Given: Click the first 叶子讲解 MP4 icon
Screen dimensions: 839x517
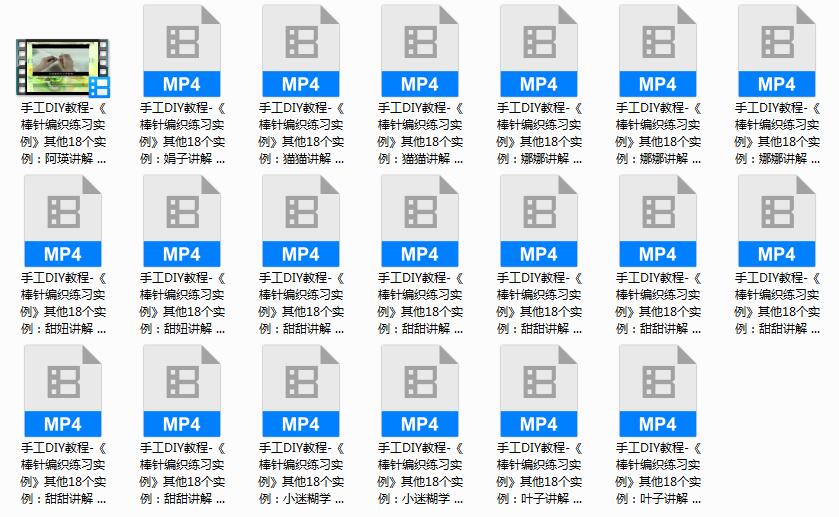Looking at the screenshot, I should tap(539, 392).
